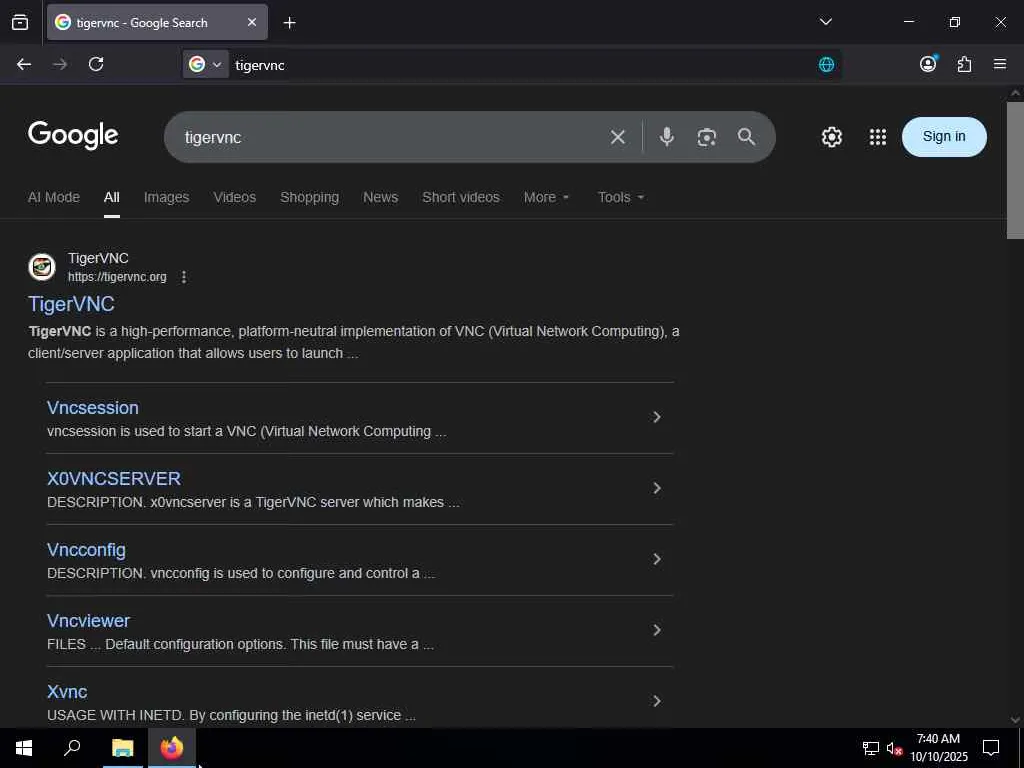Click chevron on Vncviewer row
This screenshot has width=1024, height=768.
pyautogui.click(x=657, y=630)
